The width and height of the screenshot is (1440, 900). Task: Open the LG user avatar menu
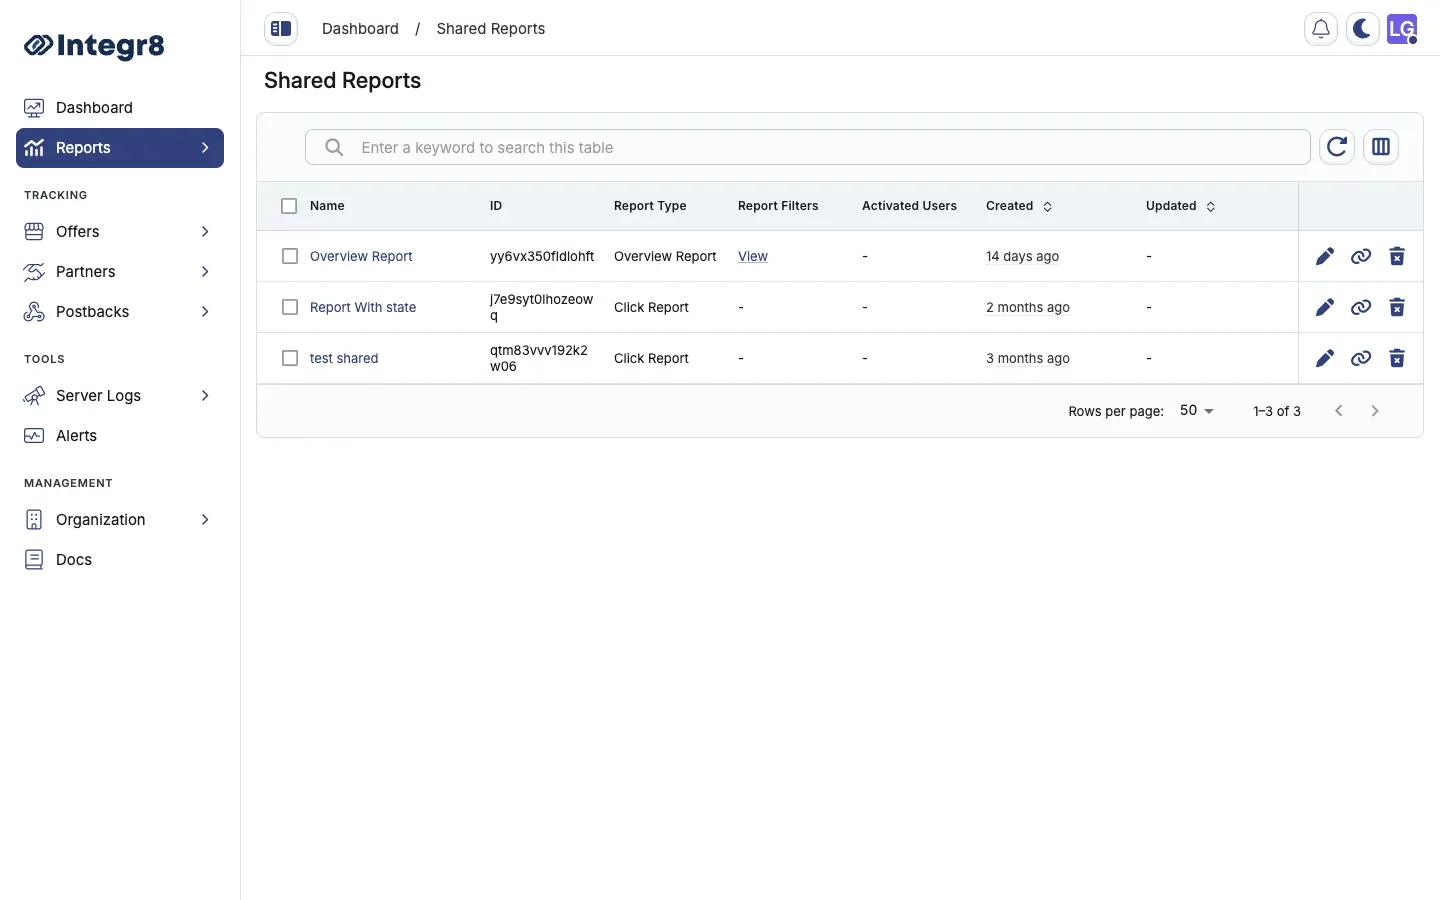coord(1402,29)
